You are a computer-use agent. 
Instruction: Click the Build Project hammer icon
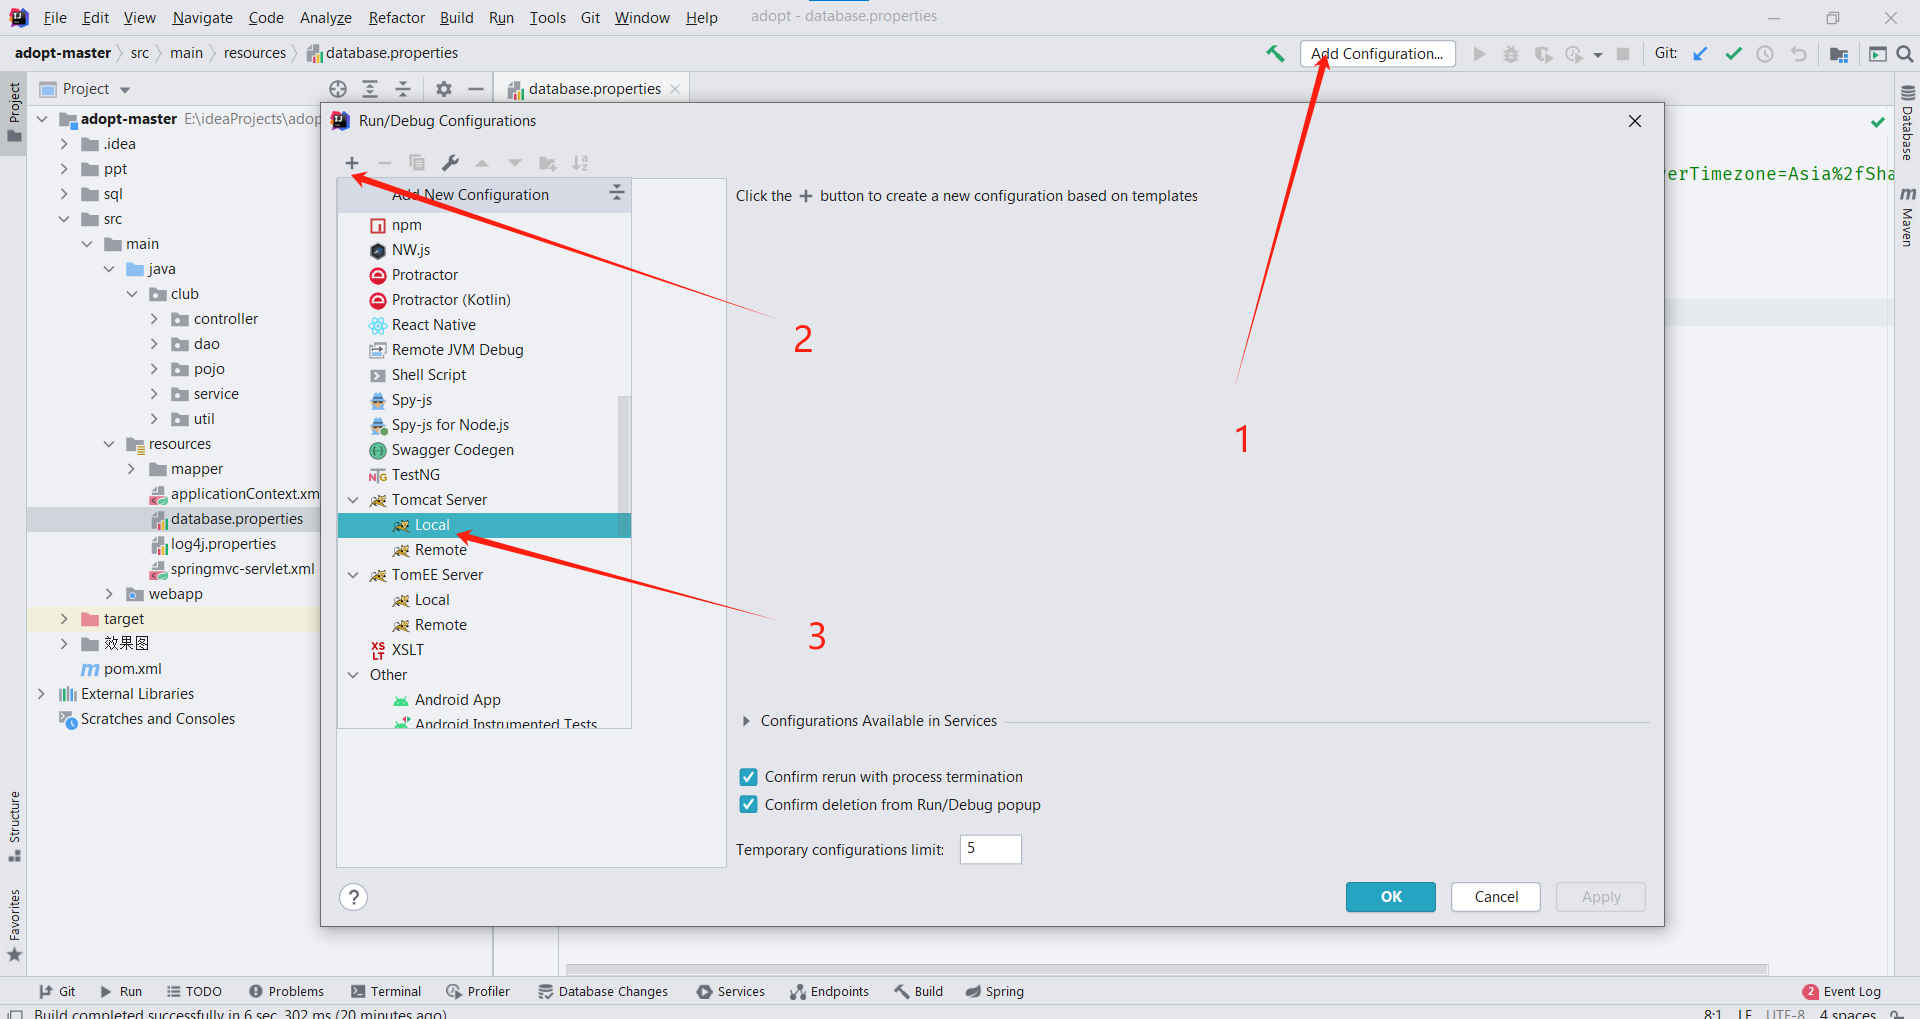[x=1275, y=54]
